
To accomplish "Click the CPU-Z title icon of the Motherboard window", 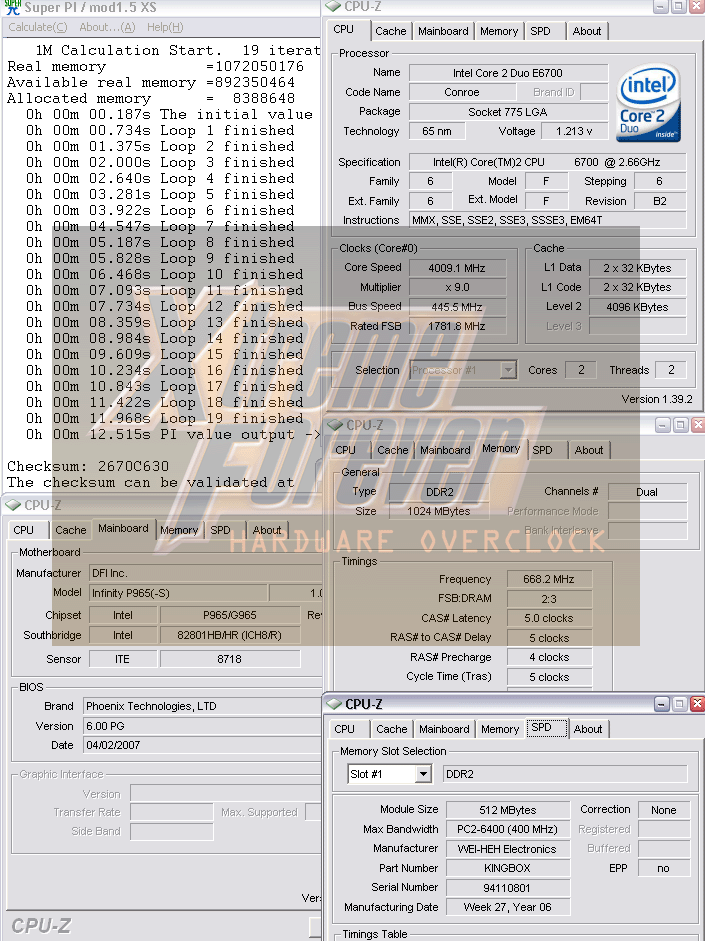I will [13, 505].
